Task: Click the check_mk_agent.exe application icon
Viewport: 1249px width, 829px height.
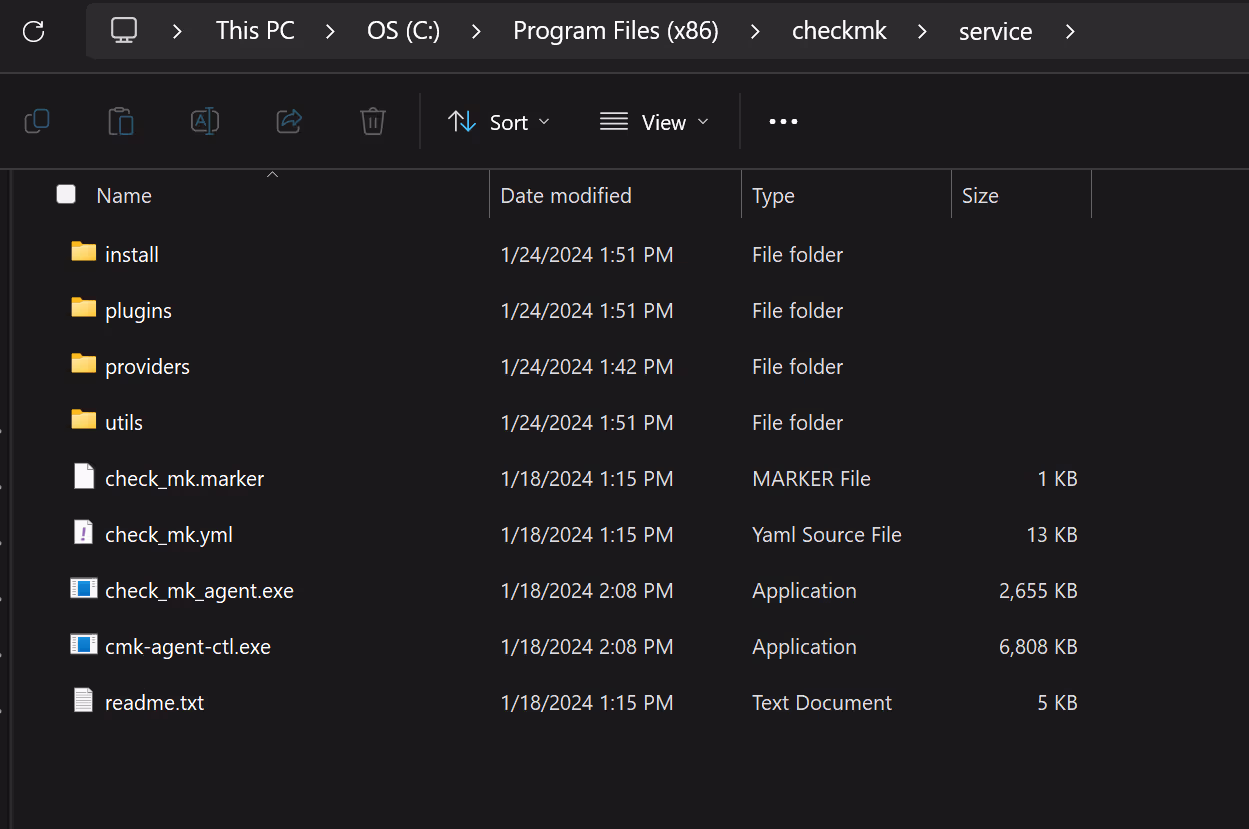Action: click(83, 588)
